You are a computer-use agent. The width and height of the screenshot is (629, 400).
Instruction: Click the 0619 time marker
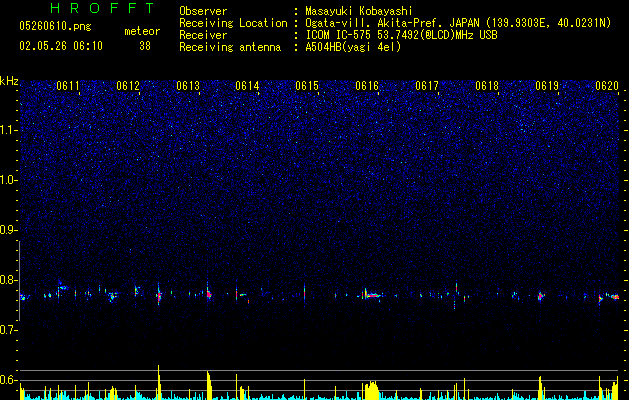click(x=547, y=86)
